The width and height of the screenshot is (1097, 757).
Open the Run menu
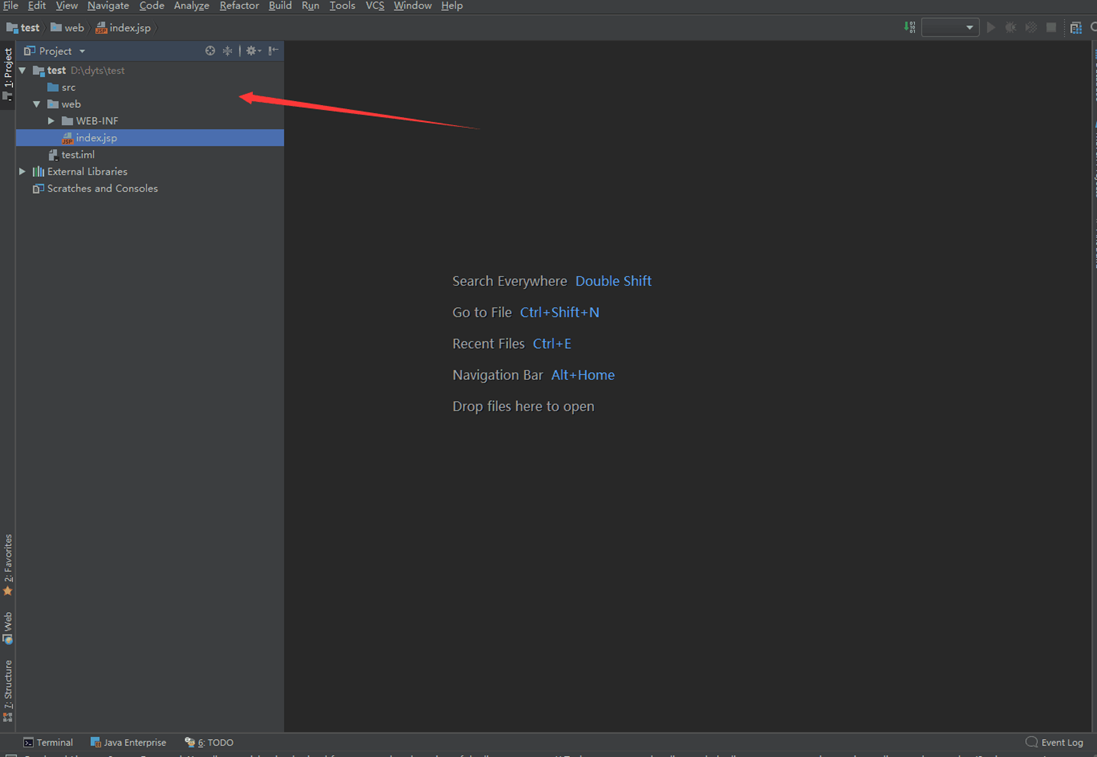pyautogui.click(x=311, y=6)
